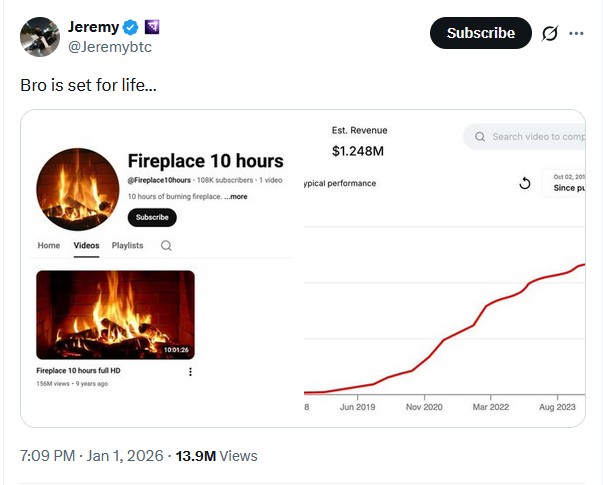This screenshot has height=485, width=603.
Task: Click the fireplace channel avatar image
Action: pyautogui.click(x=78, y=189)
